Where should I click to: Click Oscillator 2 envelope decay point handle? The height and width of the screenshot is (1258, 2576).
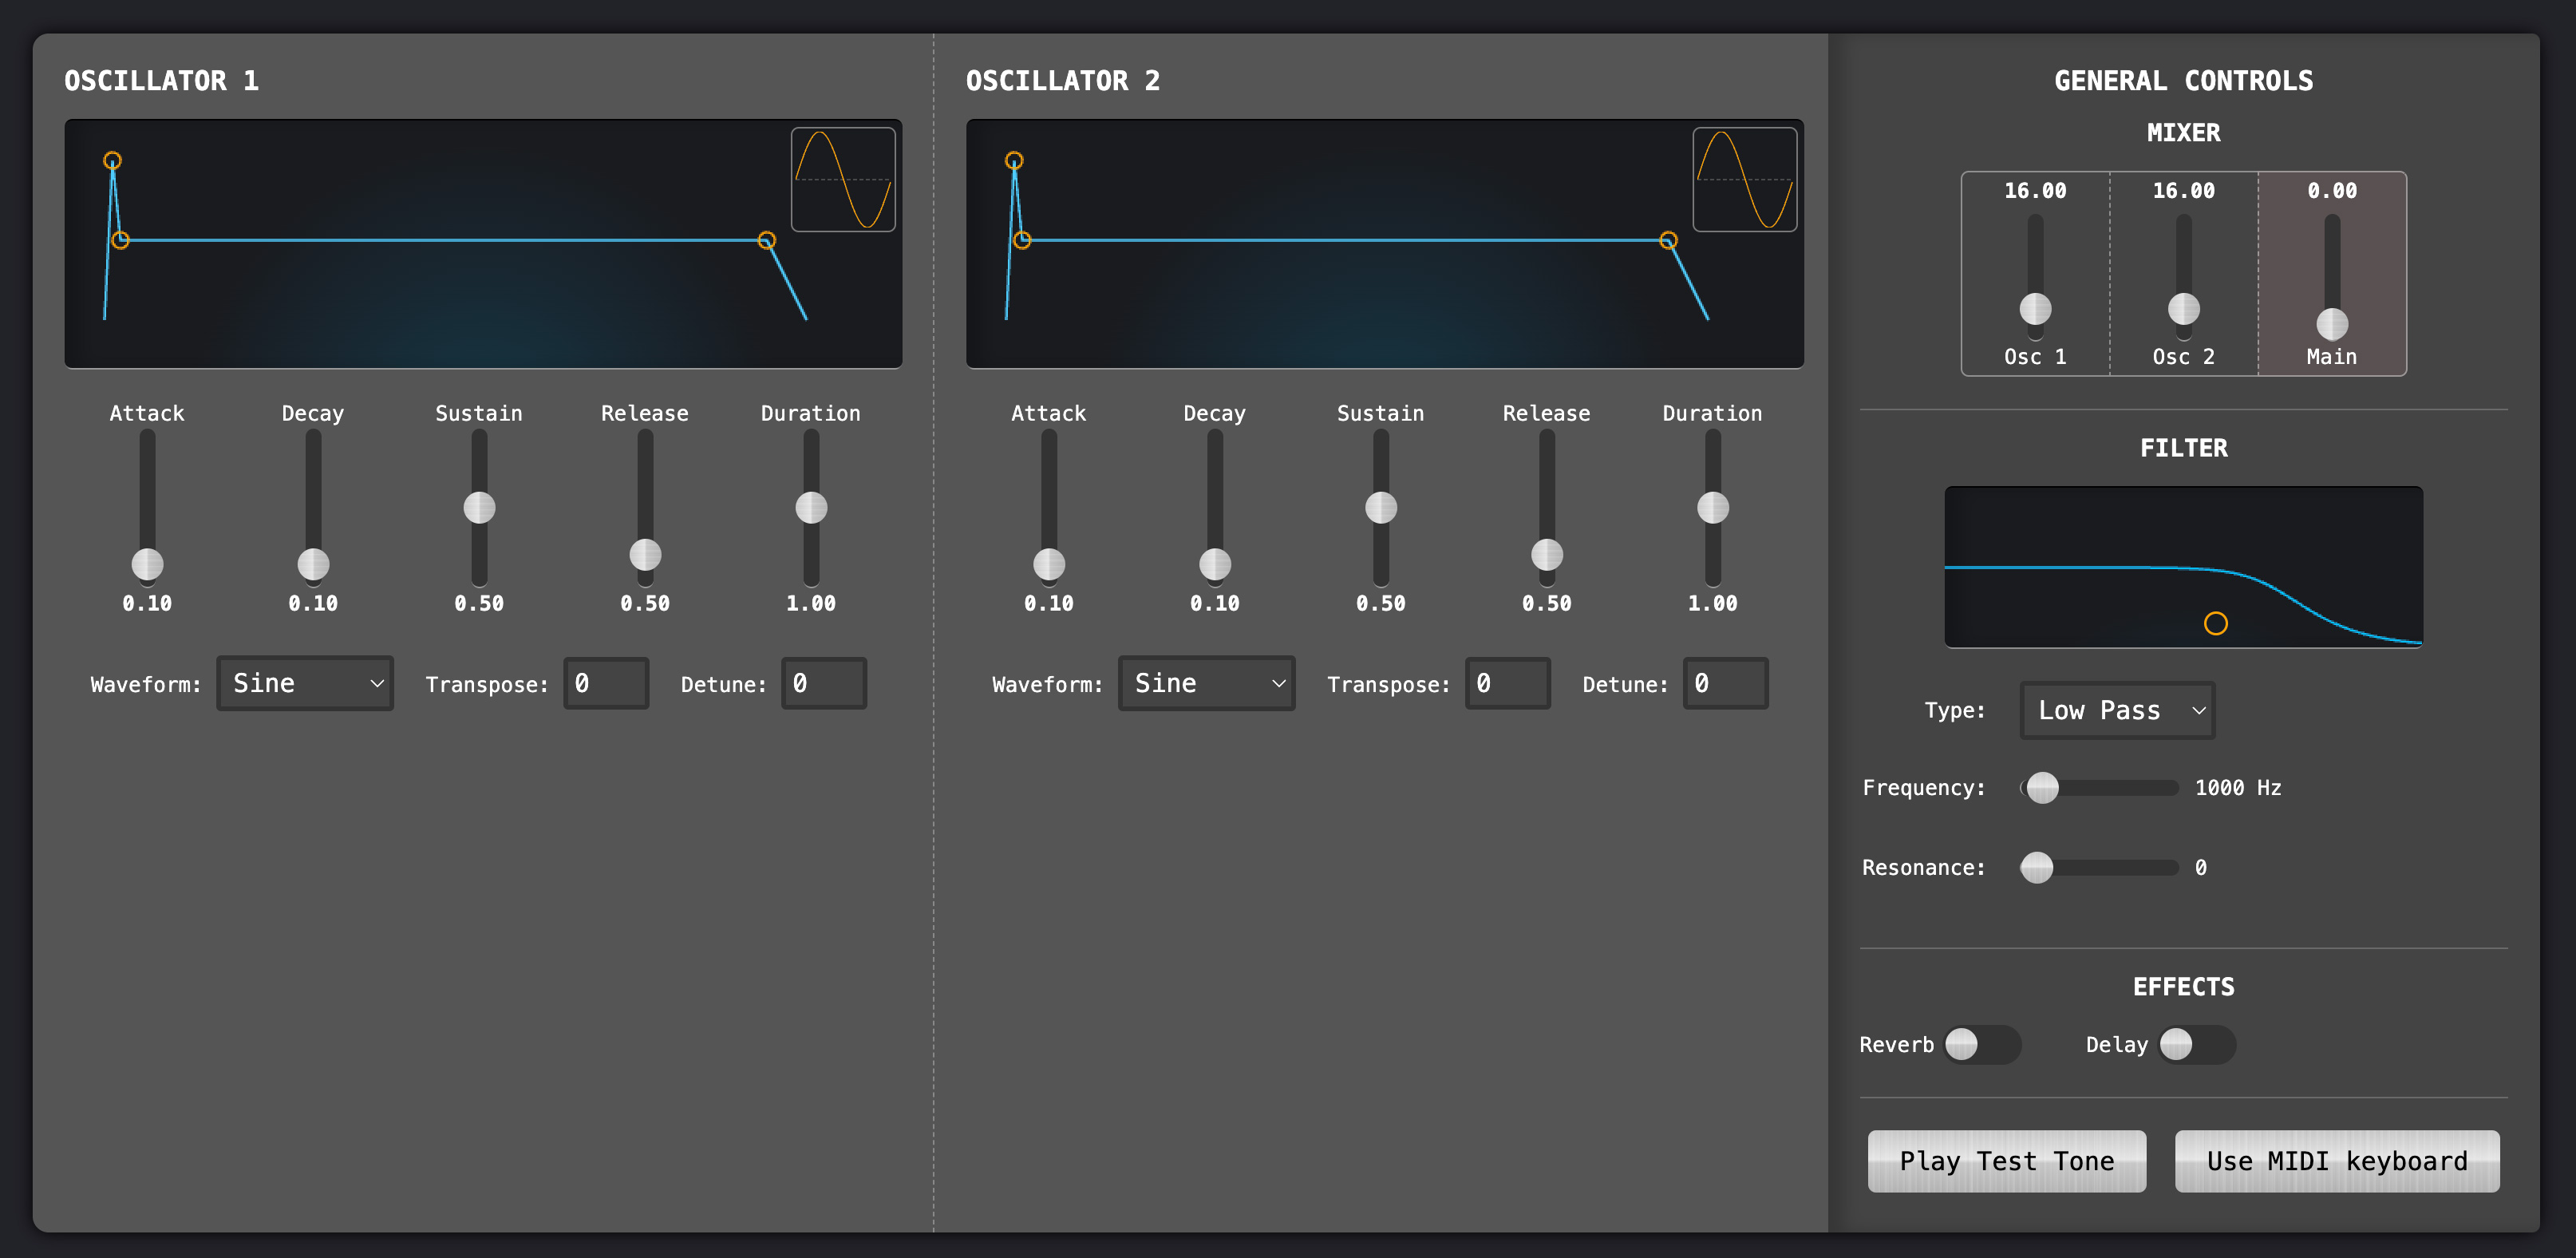click(x=1022, y=240)
